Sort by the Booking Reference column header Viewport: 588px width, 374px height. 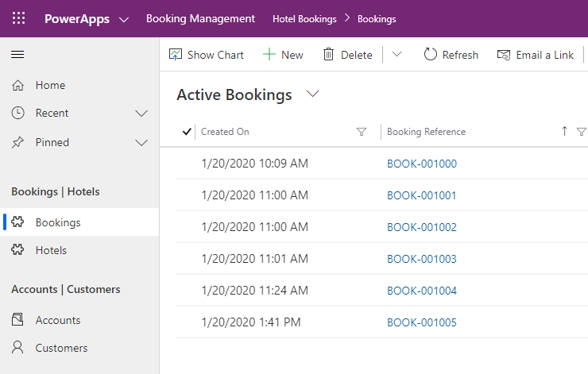tap(426, 132)
